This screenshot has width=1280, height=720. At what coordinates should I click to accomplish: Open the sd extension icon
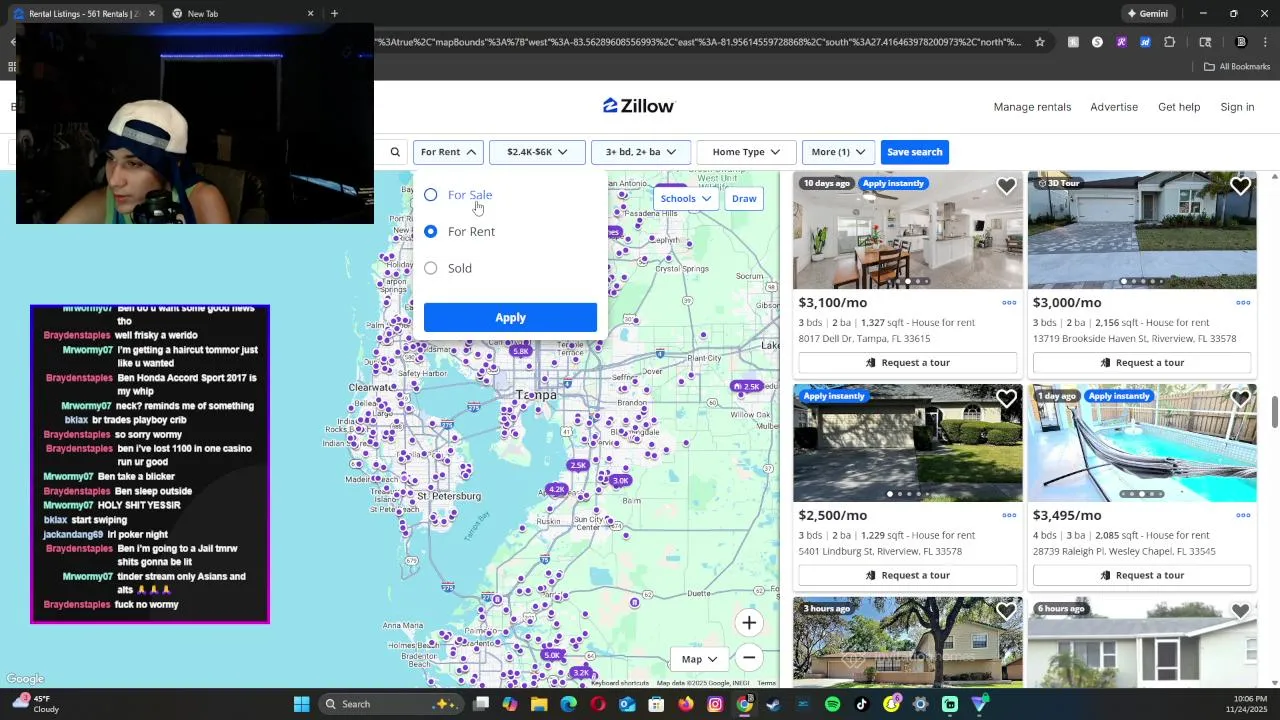(x=1145, y=42)
